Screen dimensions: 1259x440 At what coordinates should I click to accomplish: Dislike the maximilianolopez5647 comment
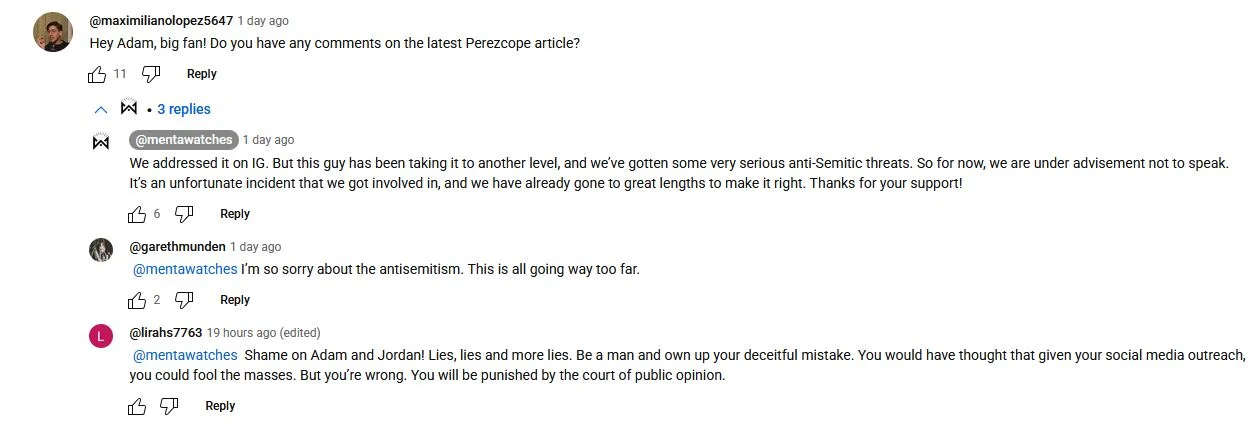tap(151, 74)
